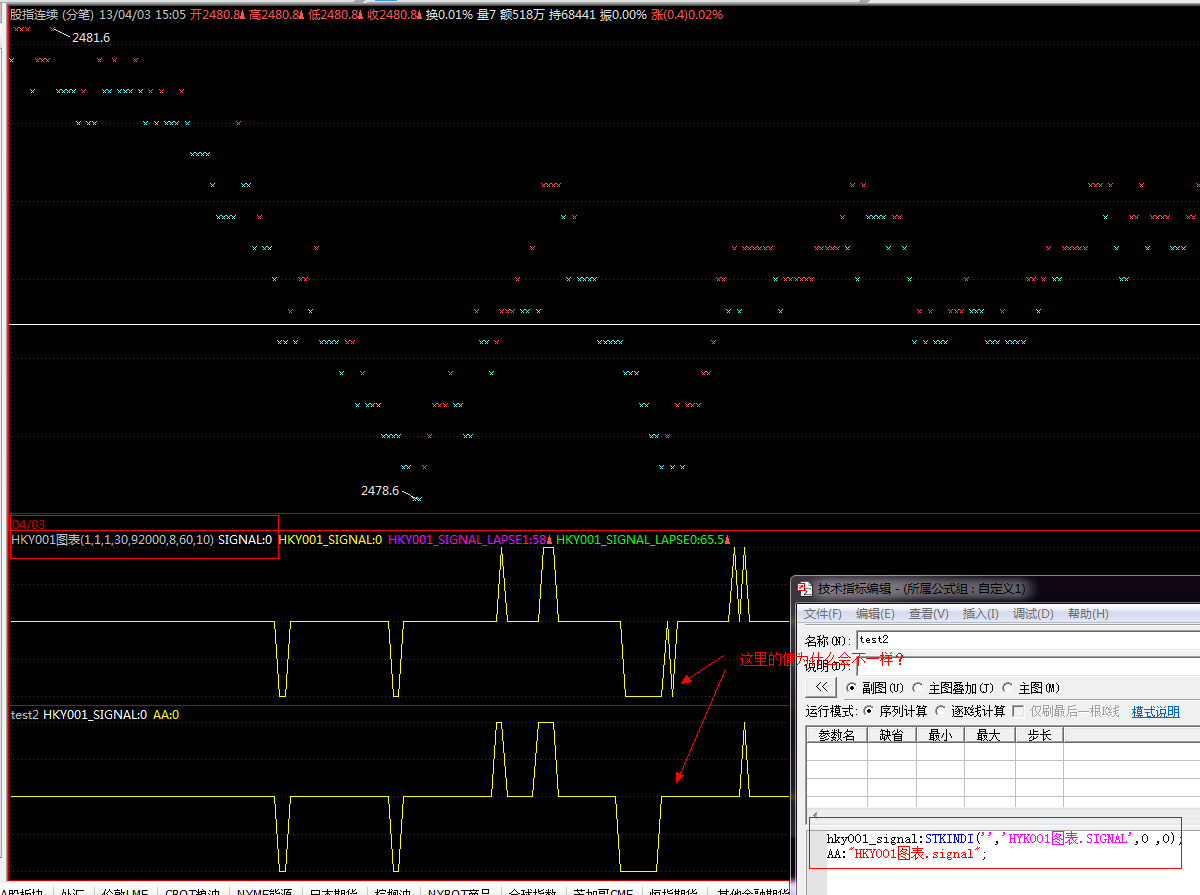Open the 插入(I) menu

[980, 614]
